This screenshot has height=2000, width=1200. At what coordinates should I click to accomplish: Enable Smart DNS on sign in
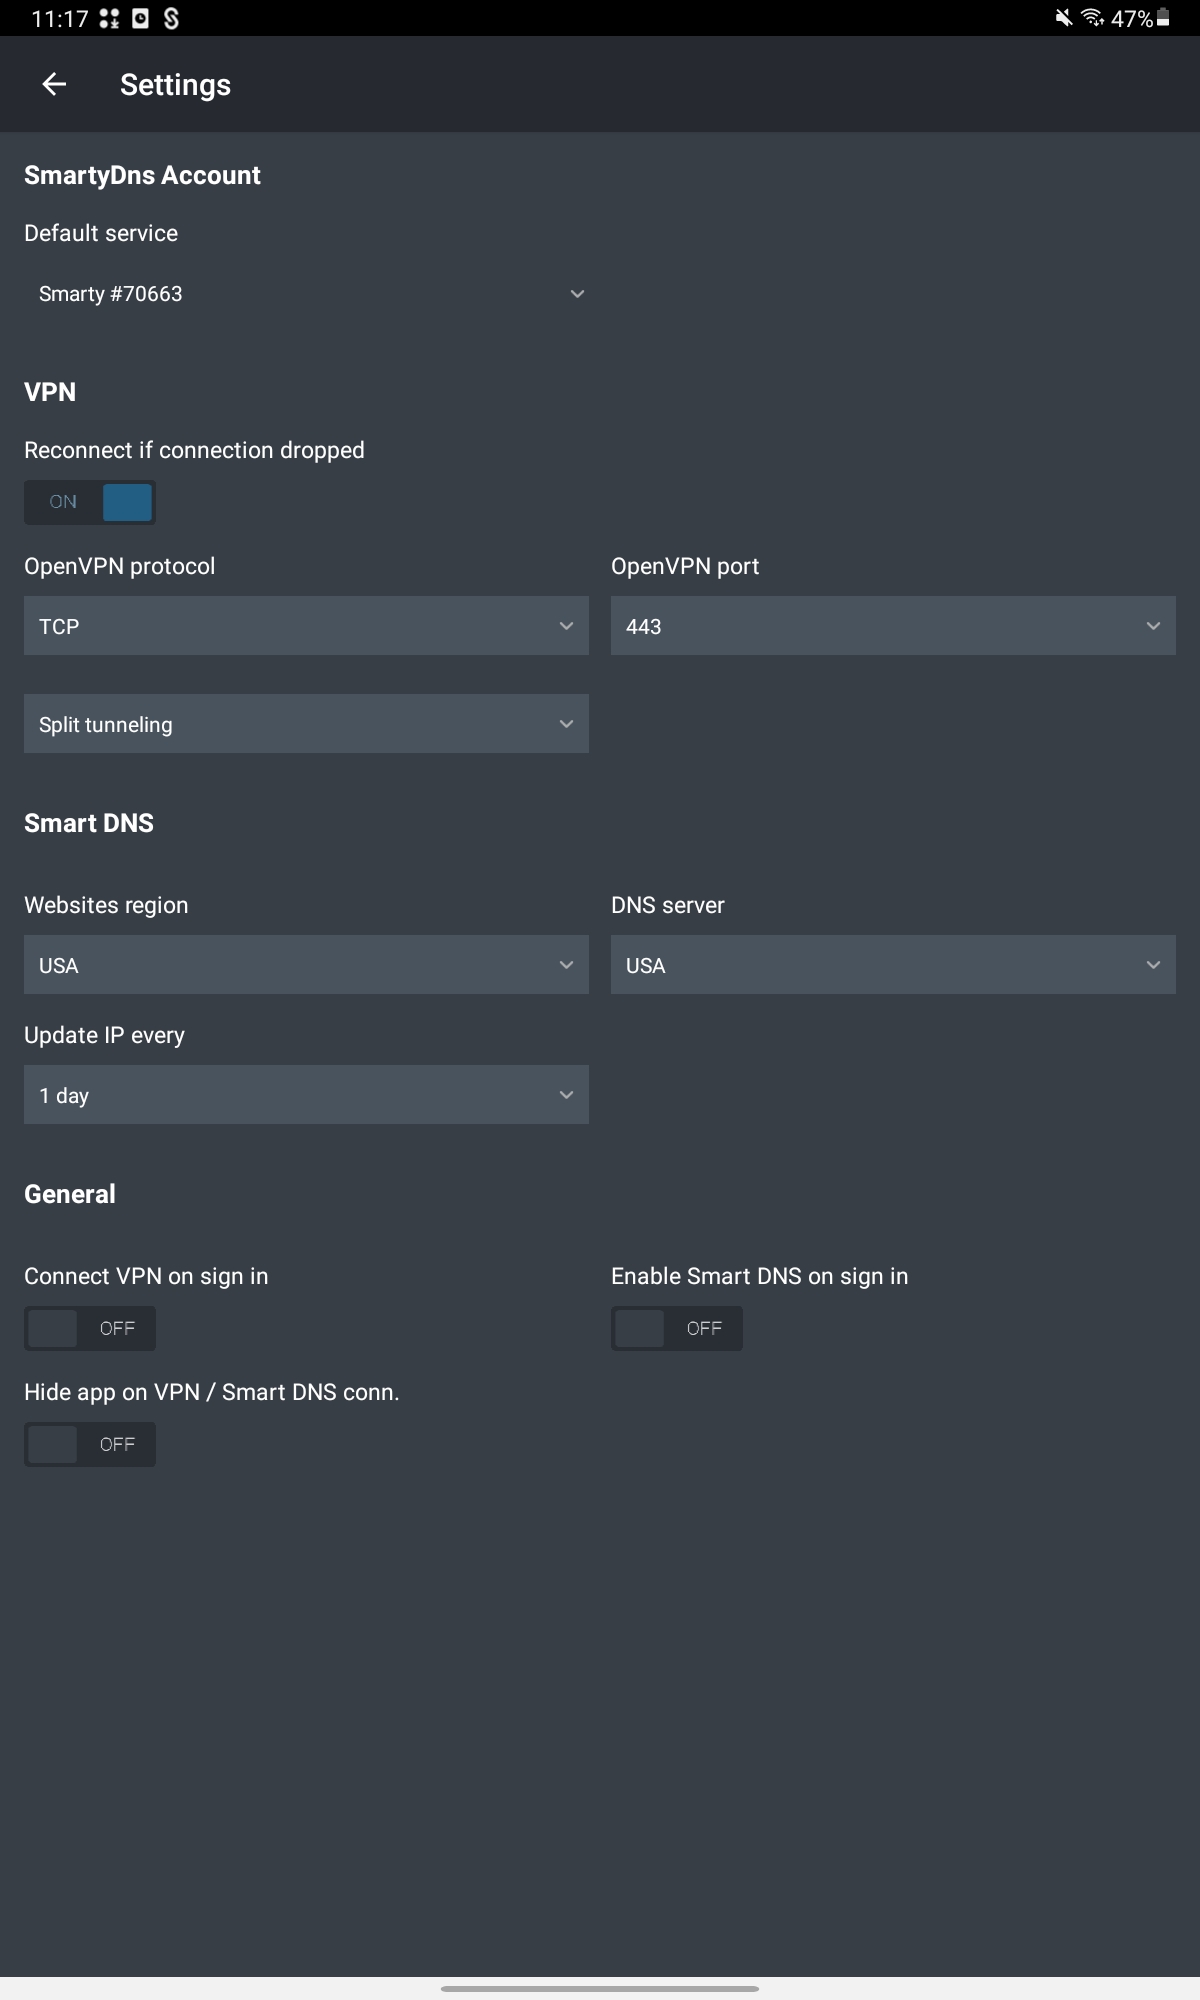677,1329
